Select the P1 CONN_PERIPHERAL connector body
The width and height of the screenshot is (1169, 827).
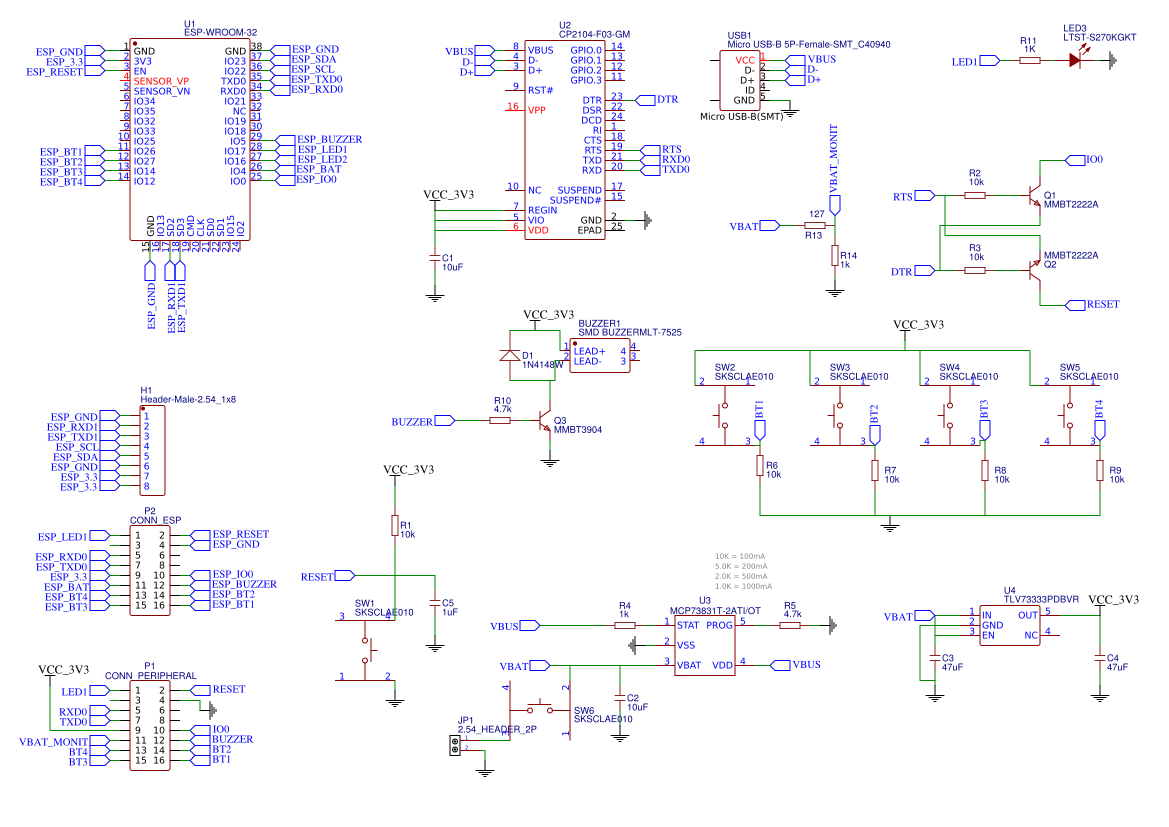coord(150,726)
